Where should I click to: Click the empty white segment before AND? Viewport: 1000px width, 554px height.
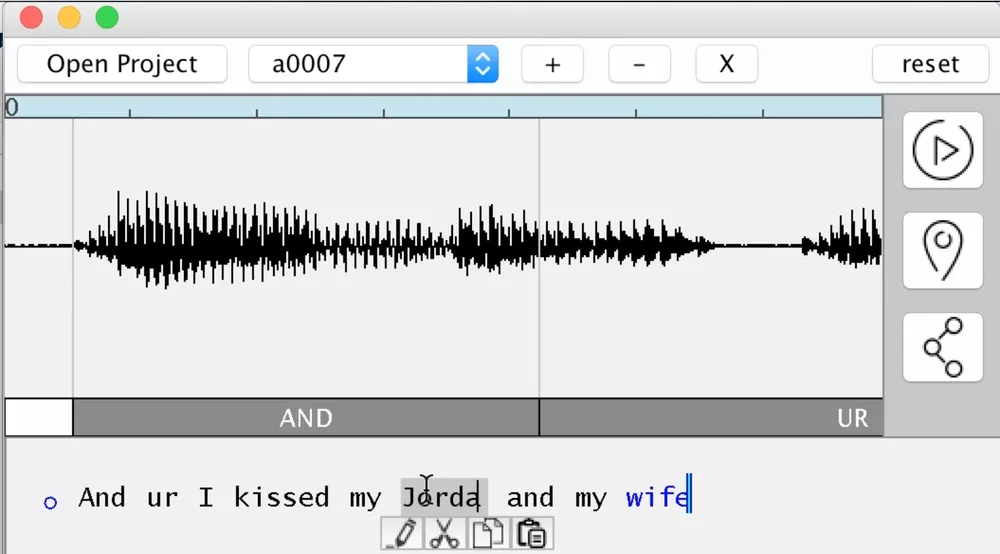click(39, 418)
